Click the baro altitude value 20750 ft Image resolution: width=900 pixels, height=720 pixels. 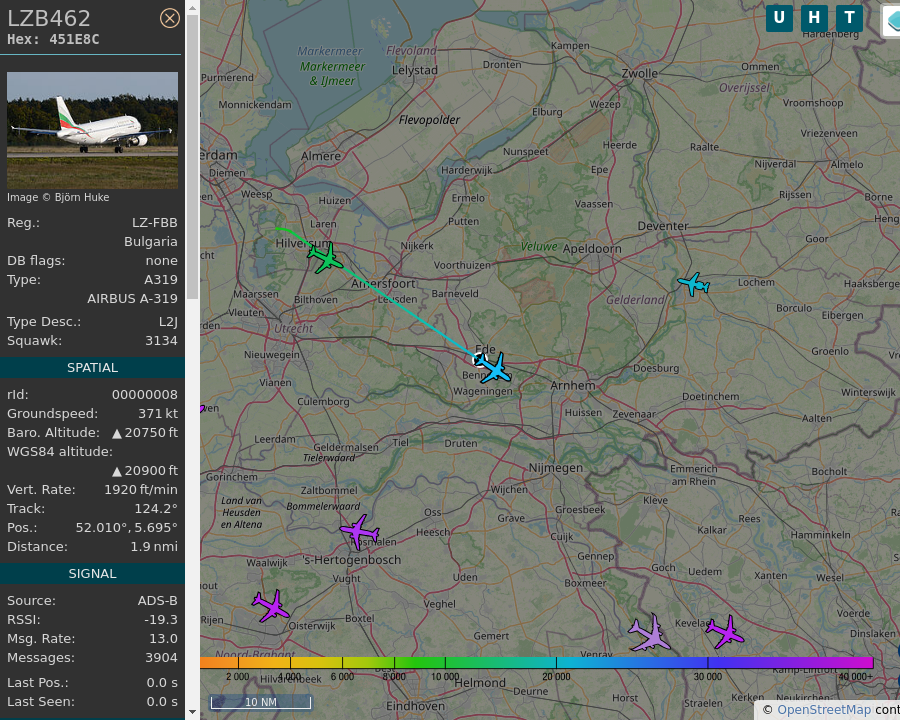click(145, 432)
